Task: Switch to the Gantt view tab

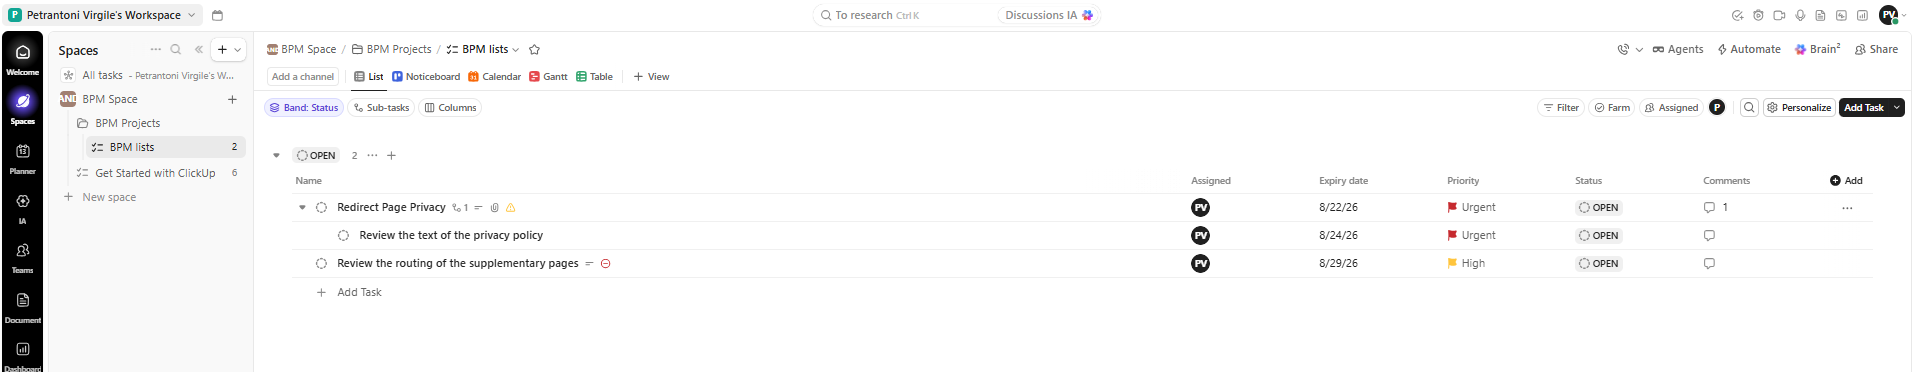Action: (548, 77)
